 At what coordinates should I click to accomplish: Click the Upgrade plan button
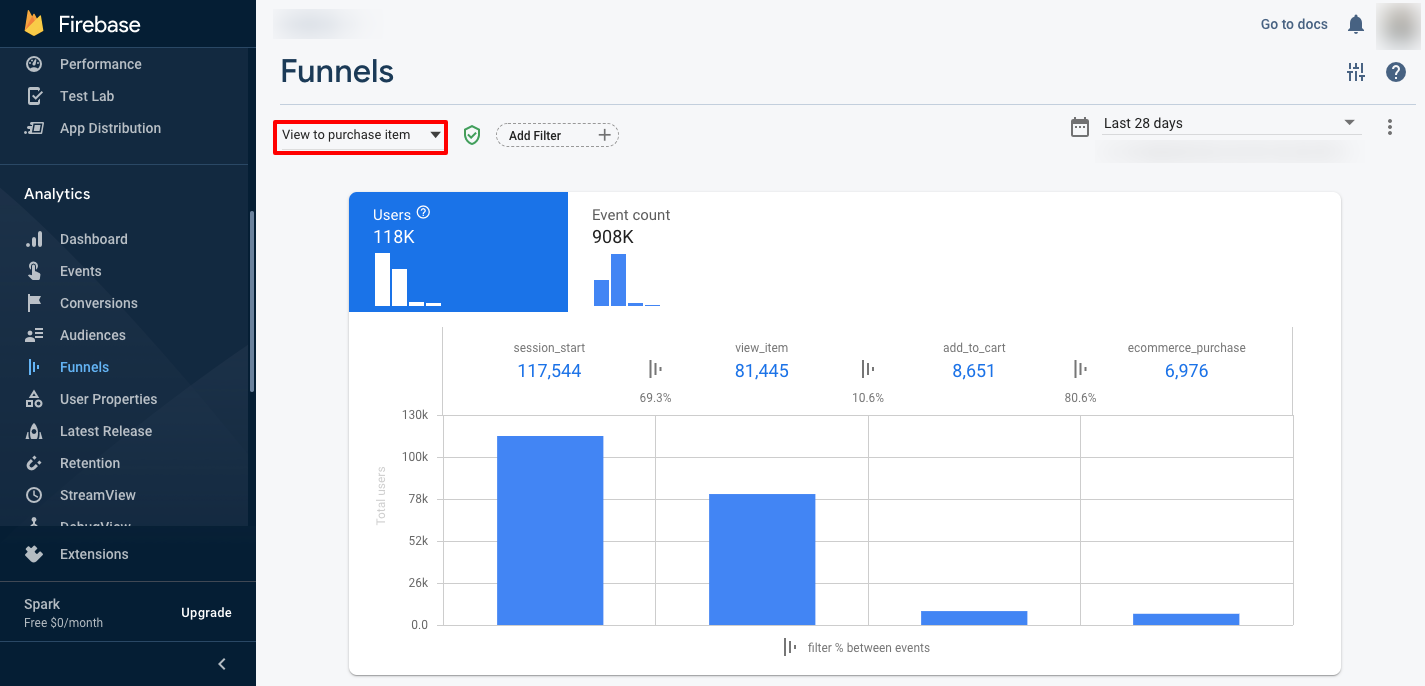coord(206,613)
